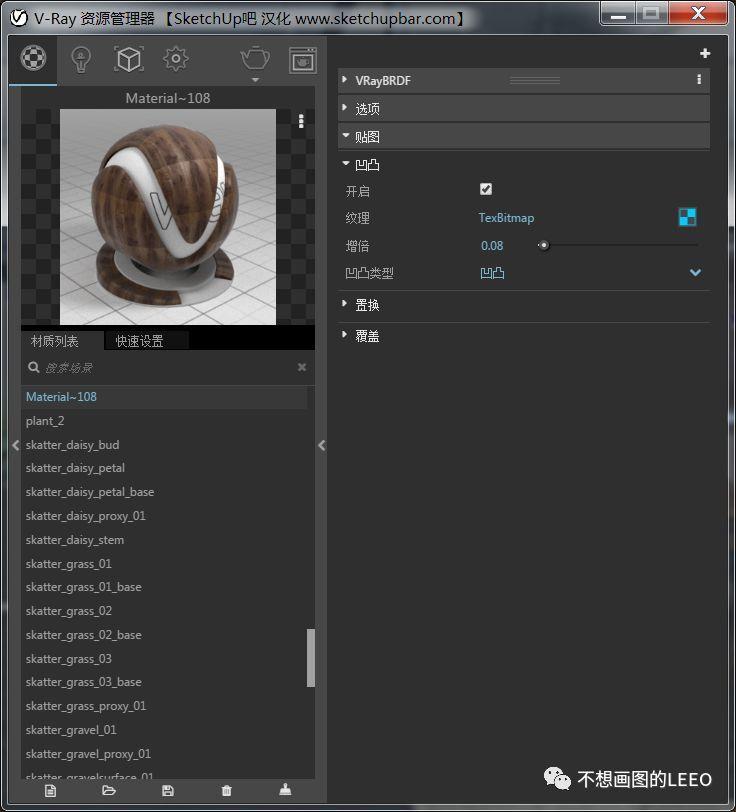Viewport: 736px width, 812px height.
Task: Click the material search input field
Action: point(168,368)
